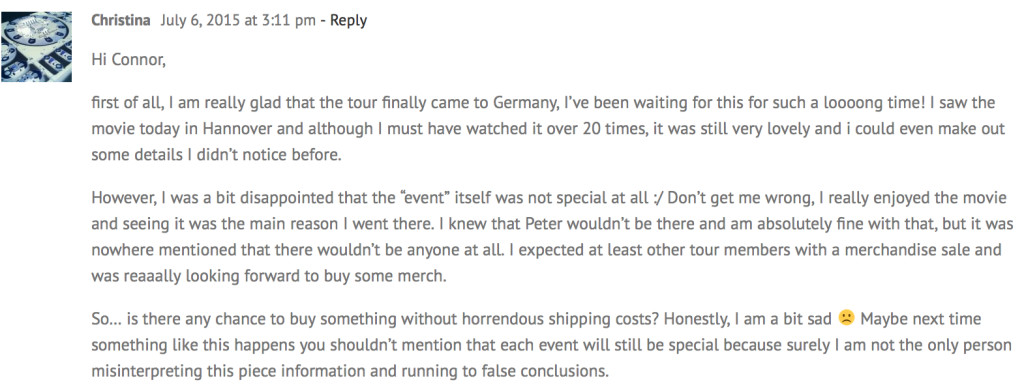This screenshot has height=389, width=1024.
Task: Click the commenter name Christina
Action: (121, 20)
